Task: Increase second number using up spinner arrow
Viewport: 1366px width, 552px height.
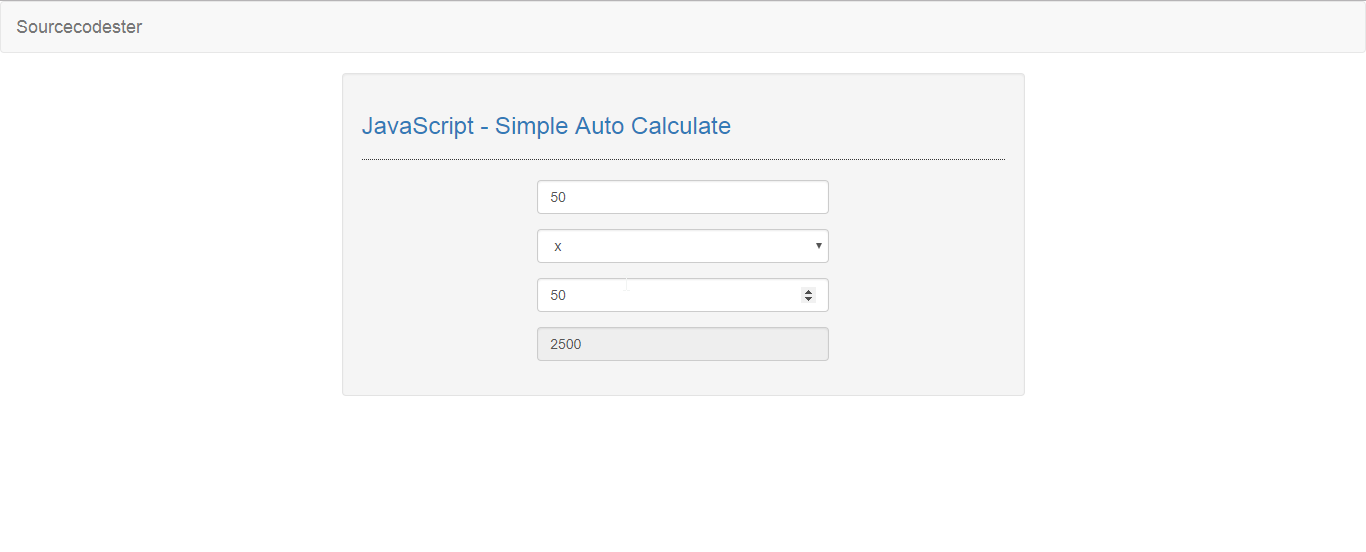Action: click(x=808, y=291)
